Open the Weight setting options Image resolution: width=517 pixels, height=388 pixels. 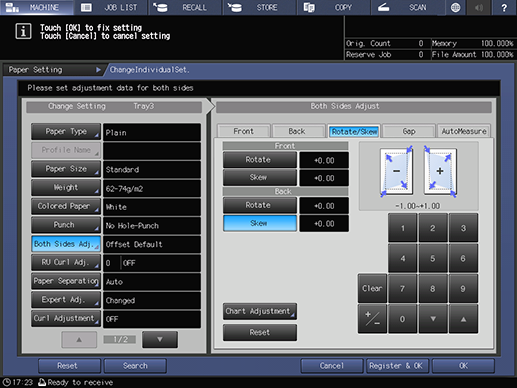(x=66, y=188)
